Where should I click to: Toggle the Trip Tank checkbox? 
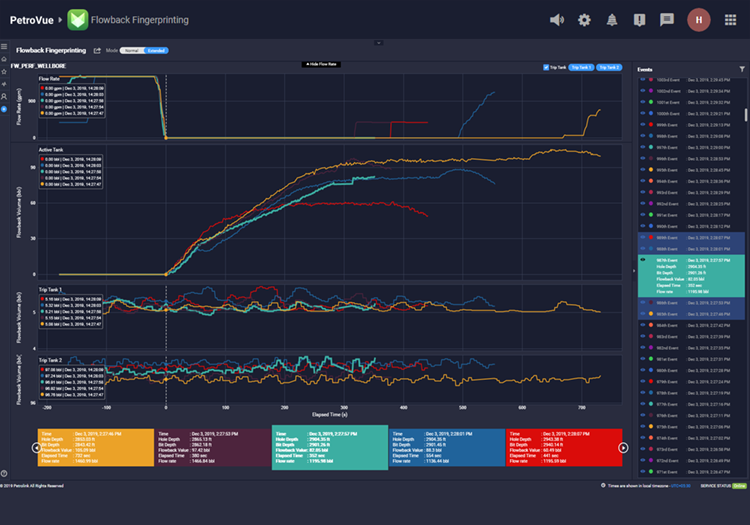point(546,67)
